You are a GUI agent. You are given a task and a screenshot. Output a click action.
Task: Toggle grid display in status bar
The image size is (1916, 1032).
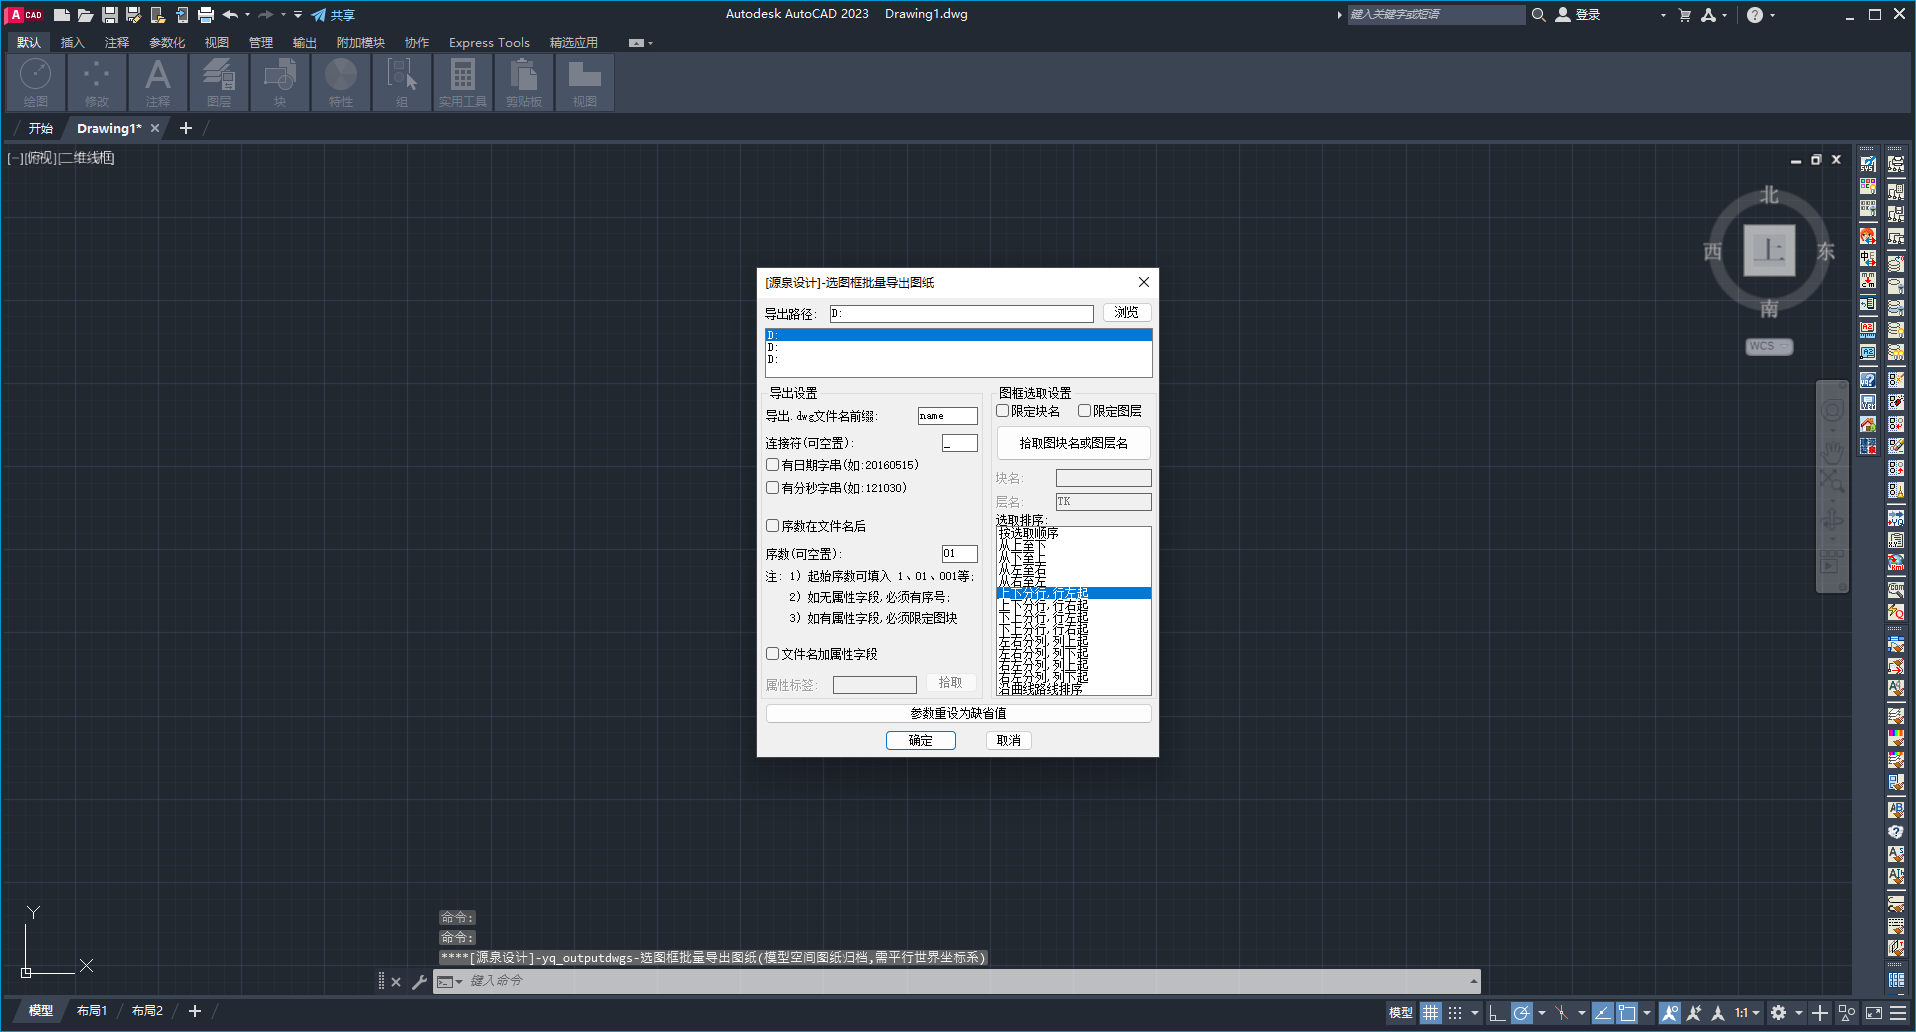(1431, 1013)
